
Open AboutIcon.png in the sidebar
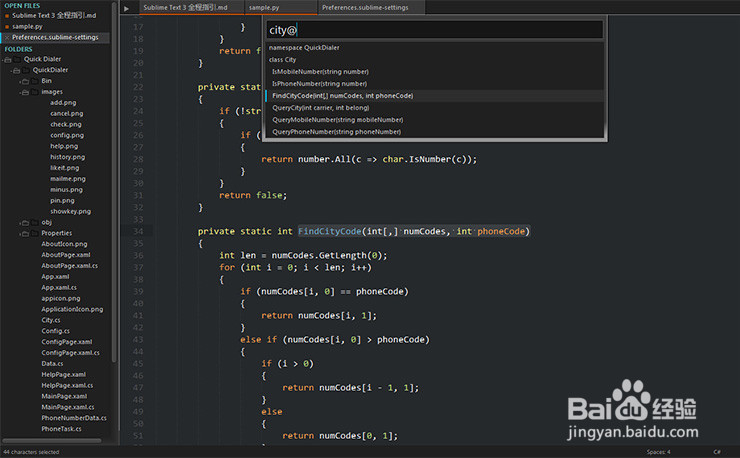[64, 244]
